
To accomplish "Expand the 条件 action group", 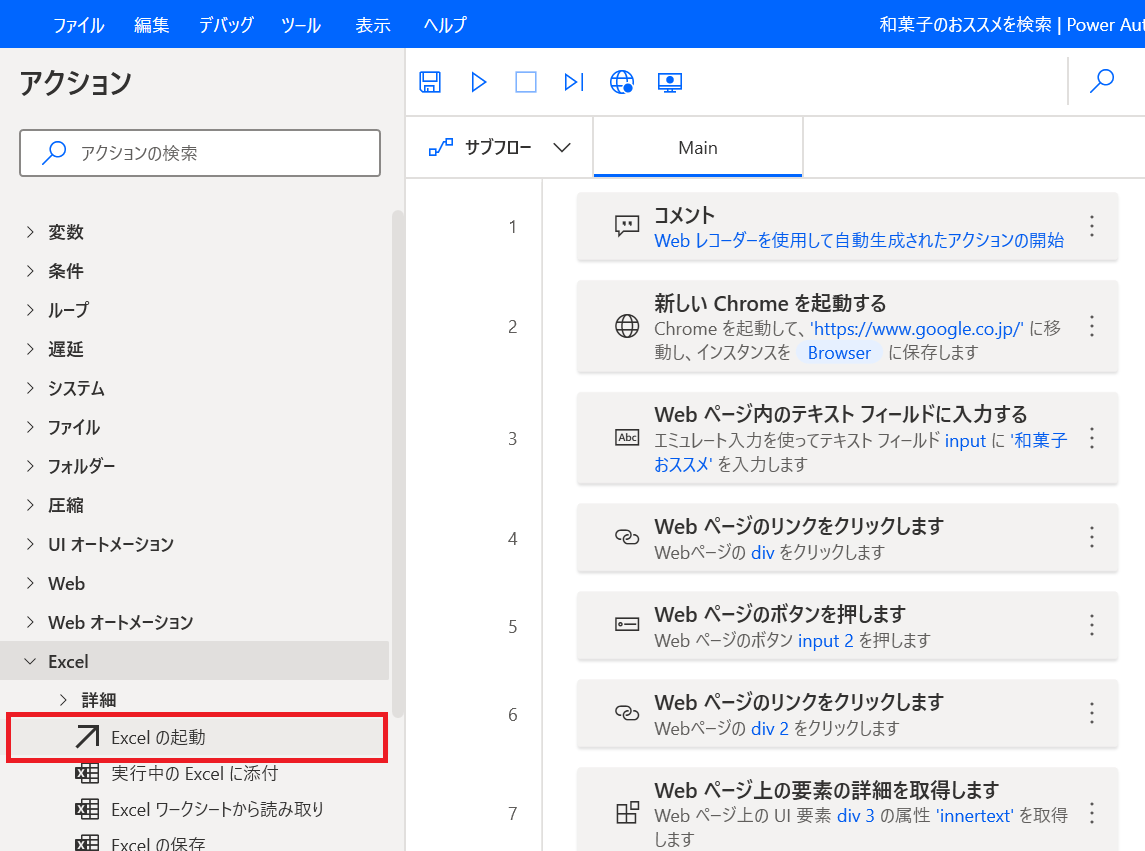I will pos(30,271).
